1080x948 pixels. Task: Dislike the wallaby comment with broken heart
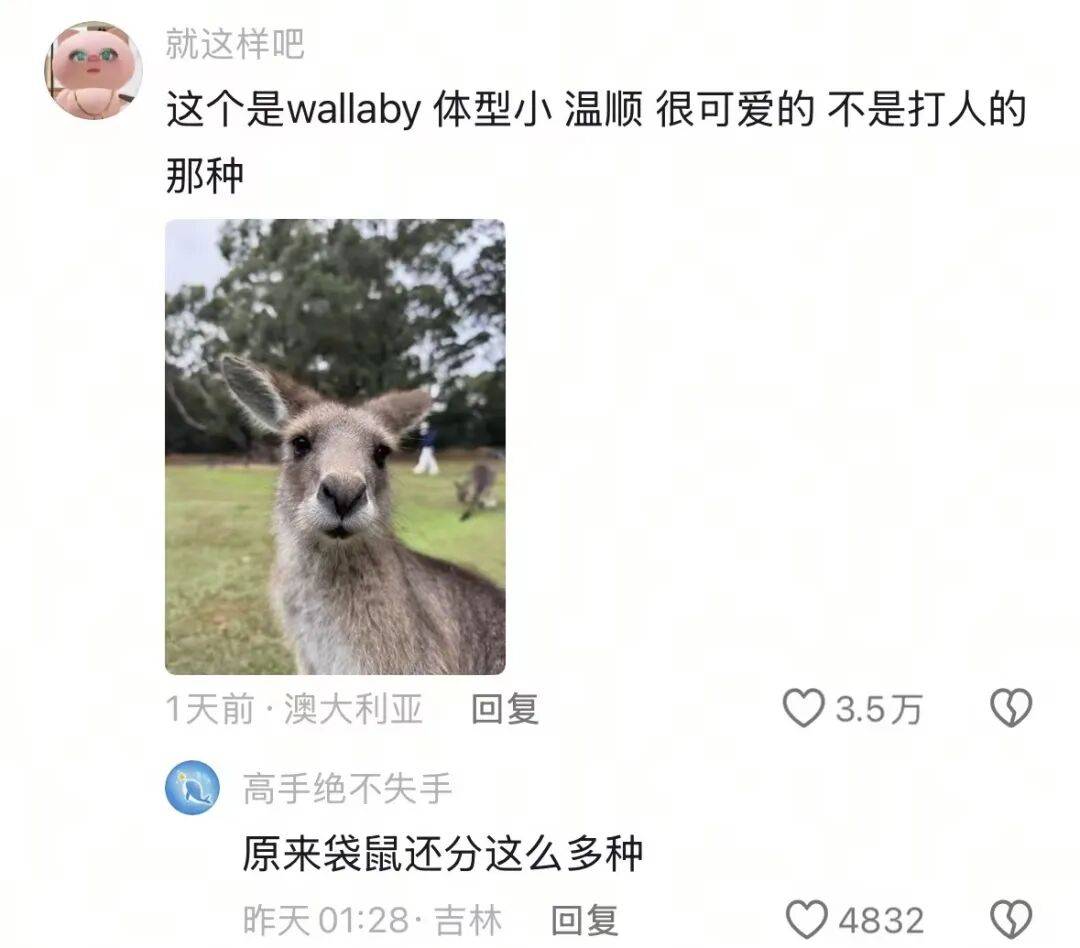tap(1011, 708)
